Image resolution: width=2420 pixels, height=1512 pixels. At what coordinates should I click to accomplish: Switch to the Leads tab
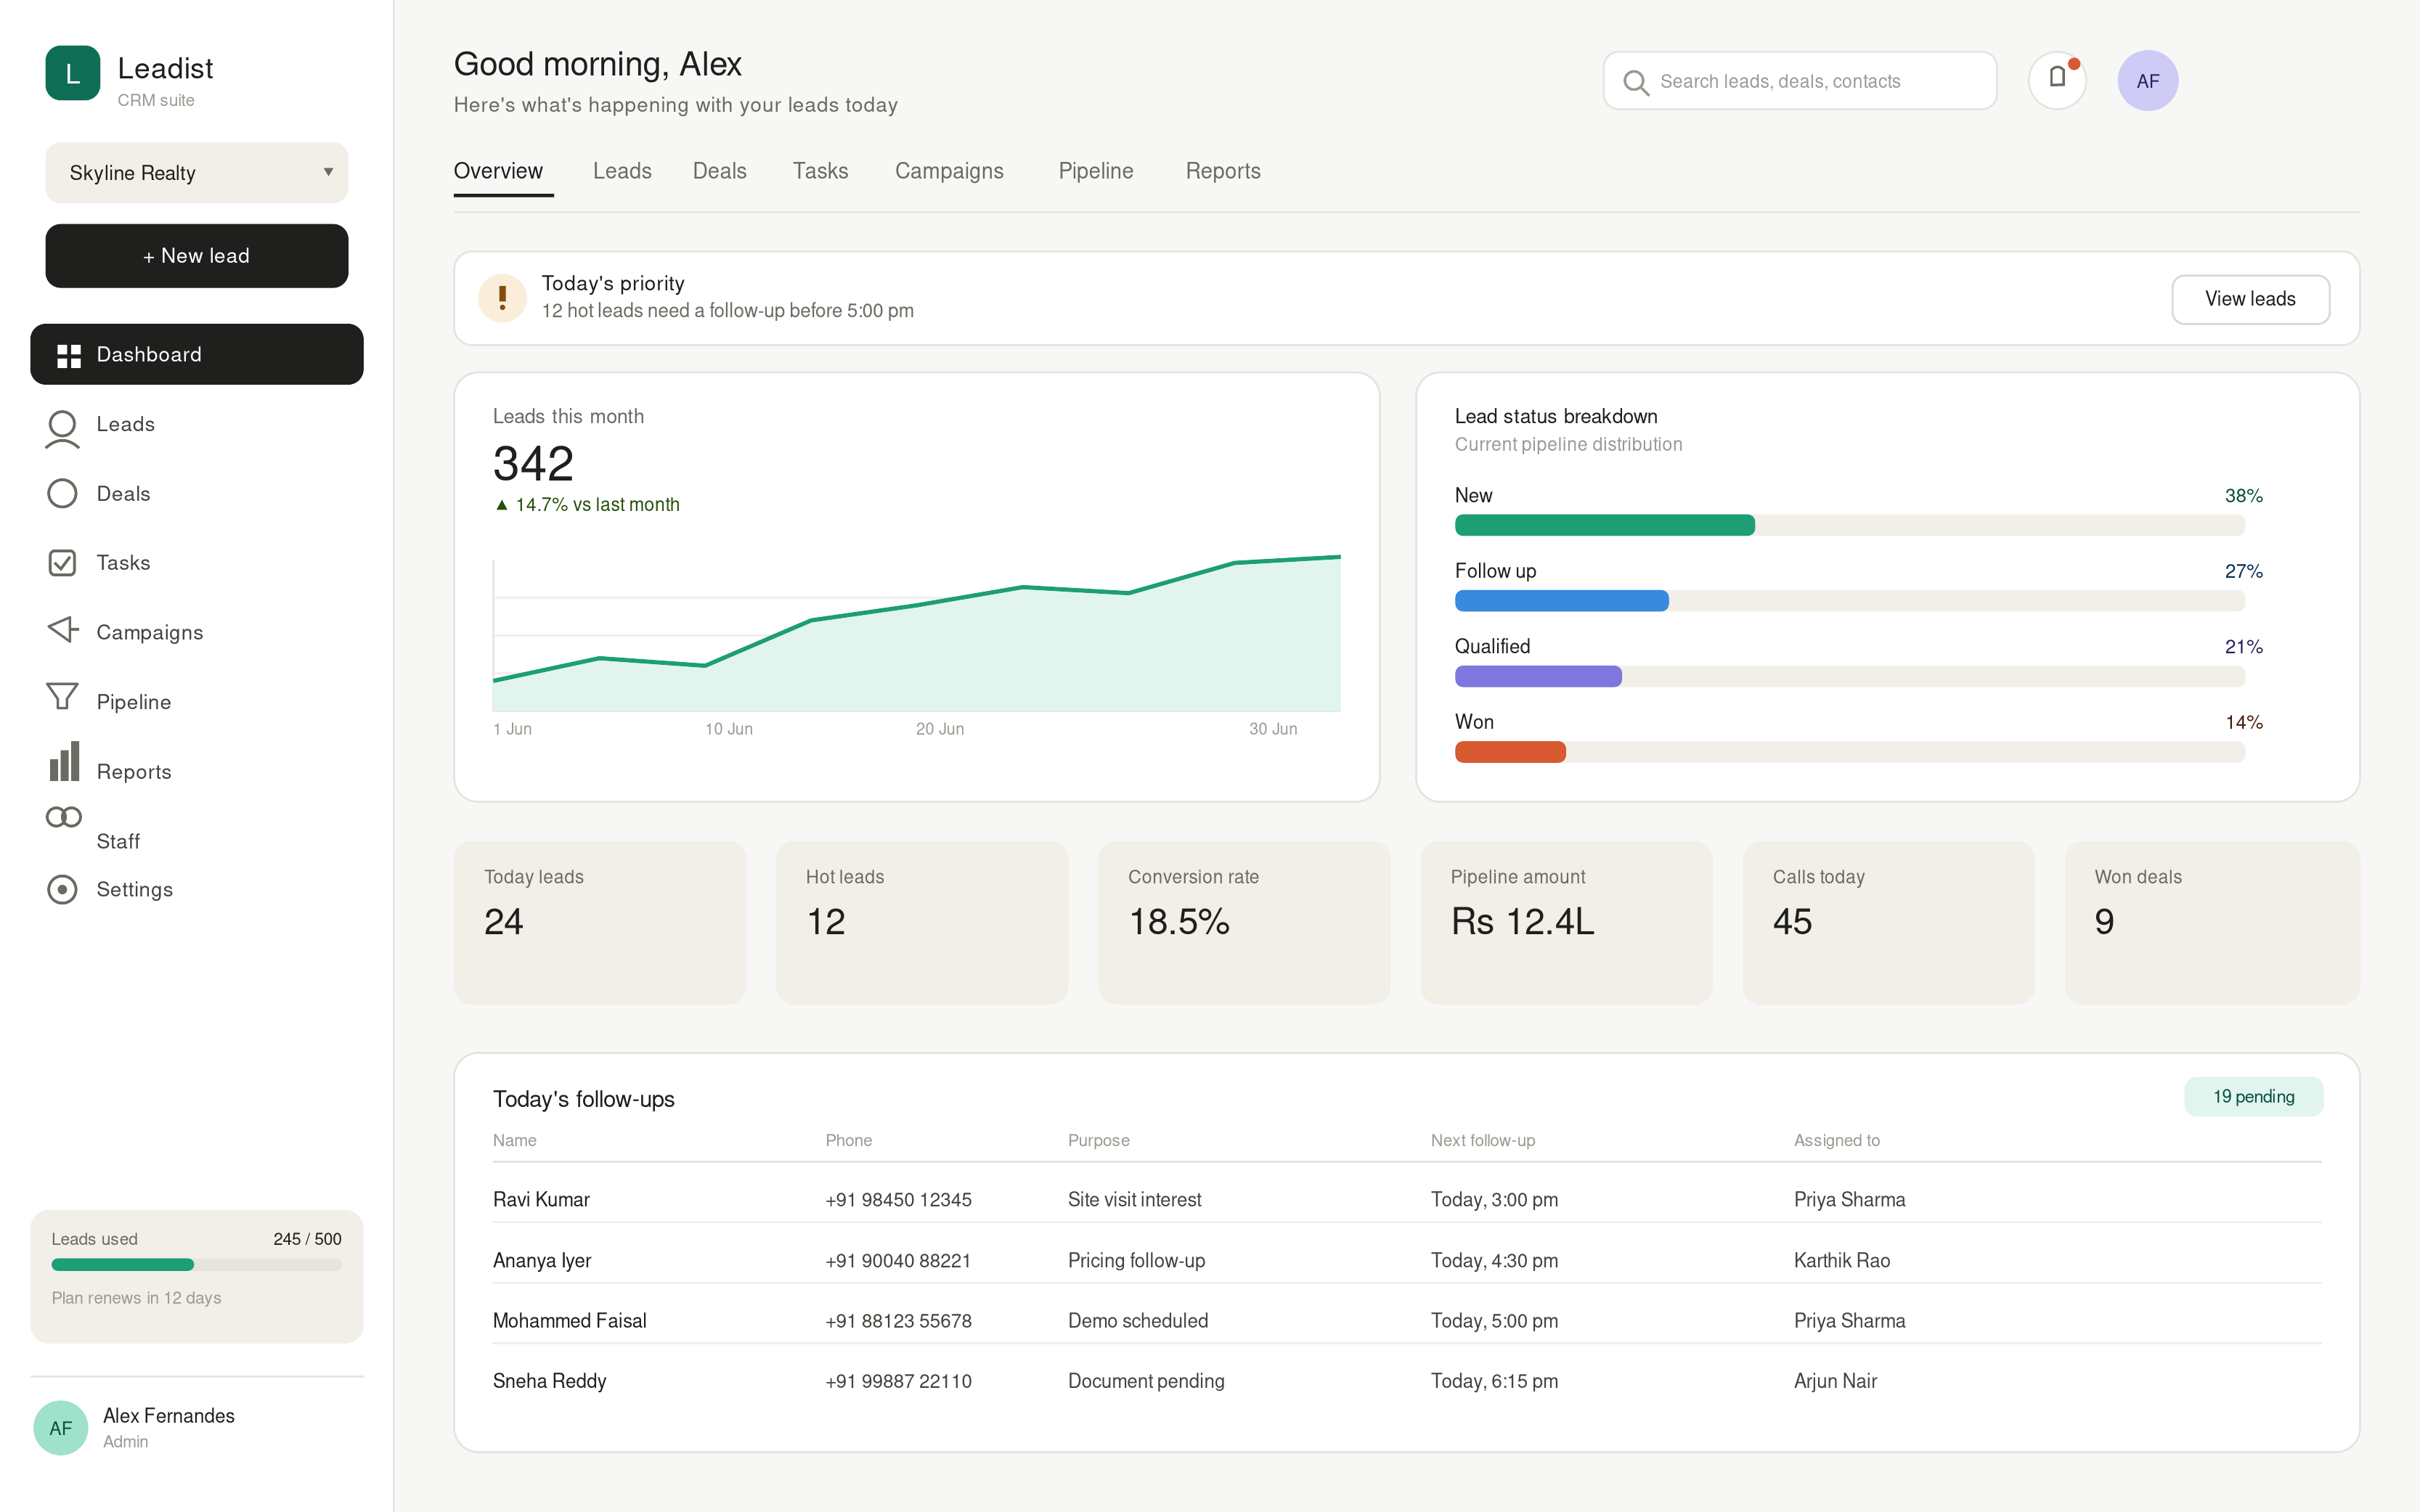(x=622, y=171)
